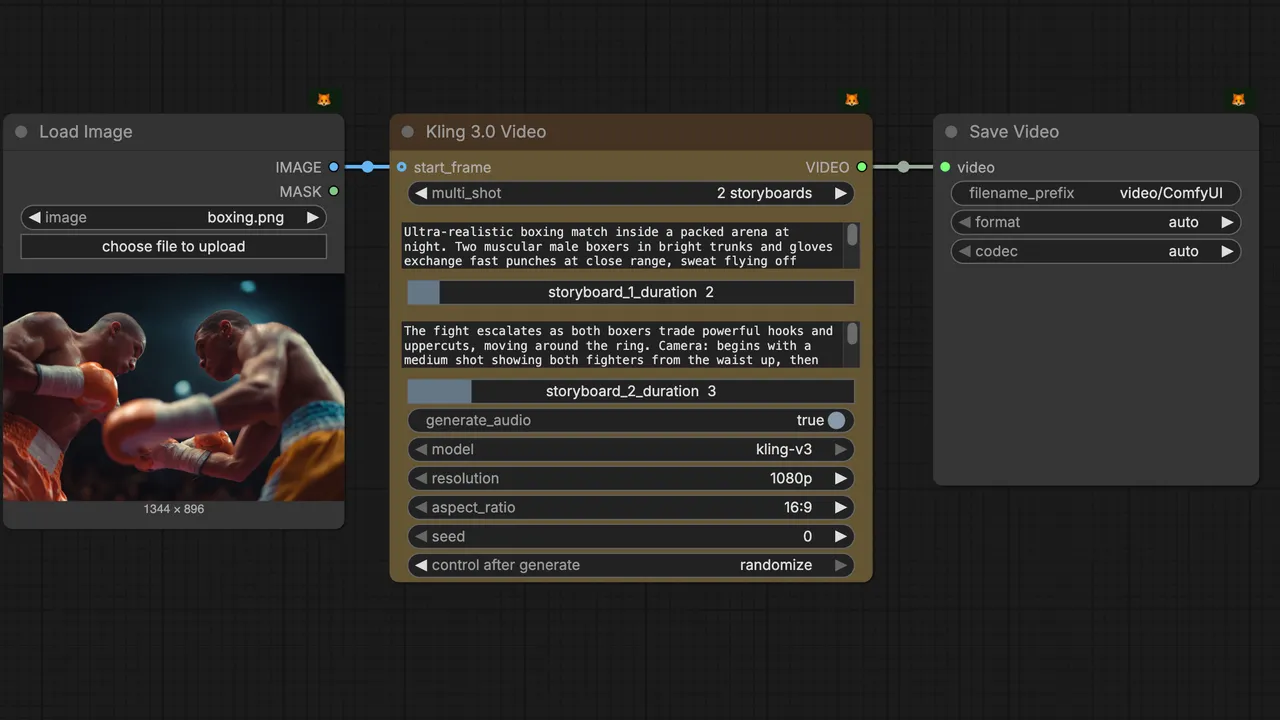The width and height of the screenshot is (1280, 720).
Task: Step format auto right arrow
Action: pos(1227,222)
